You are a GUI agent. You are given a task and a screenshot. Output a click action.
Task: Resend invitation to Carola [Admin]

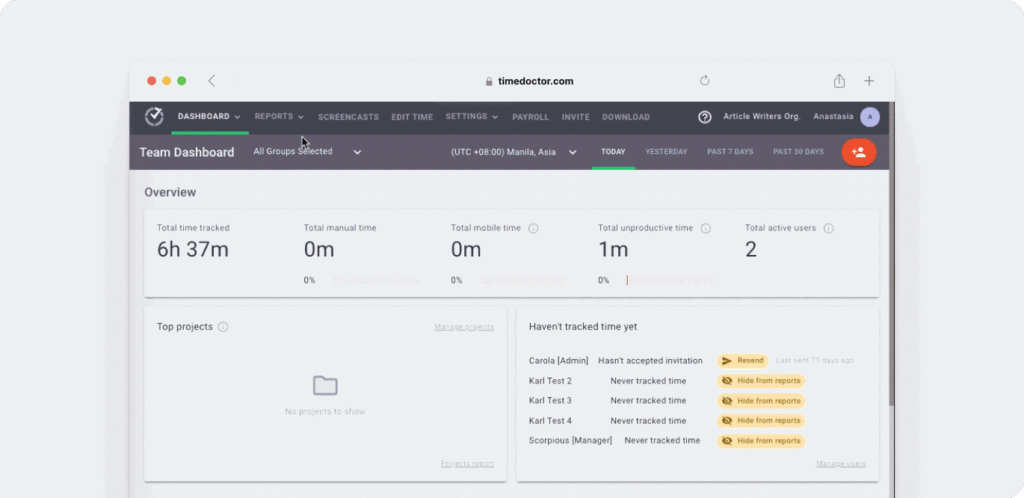tap(742, 360)
